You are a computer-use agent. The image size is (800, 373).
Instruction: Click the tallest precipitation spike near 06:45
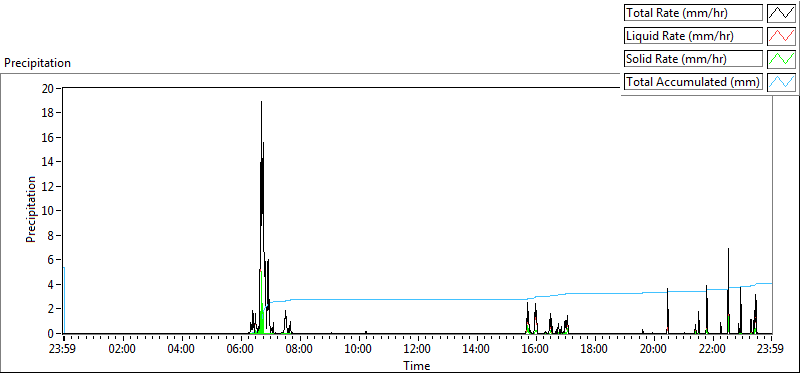[261, 102]
